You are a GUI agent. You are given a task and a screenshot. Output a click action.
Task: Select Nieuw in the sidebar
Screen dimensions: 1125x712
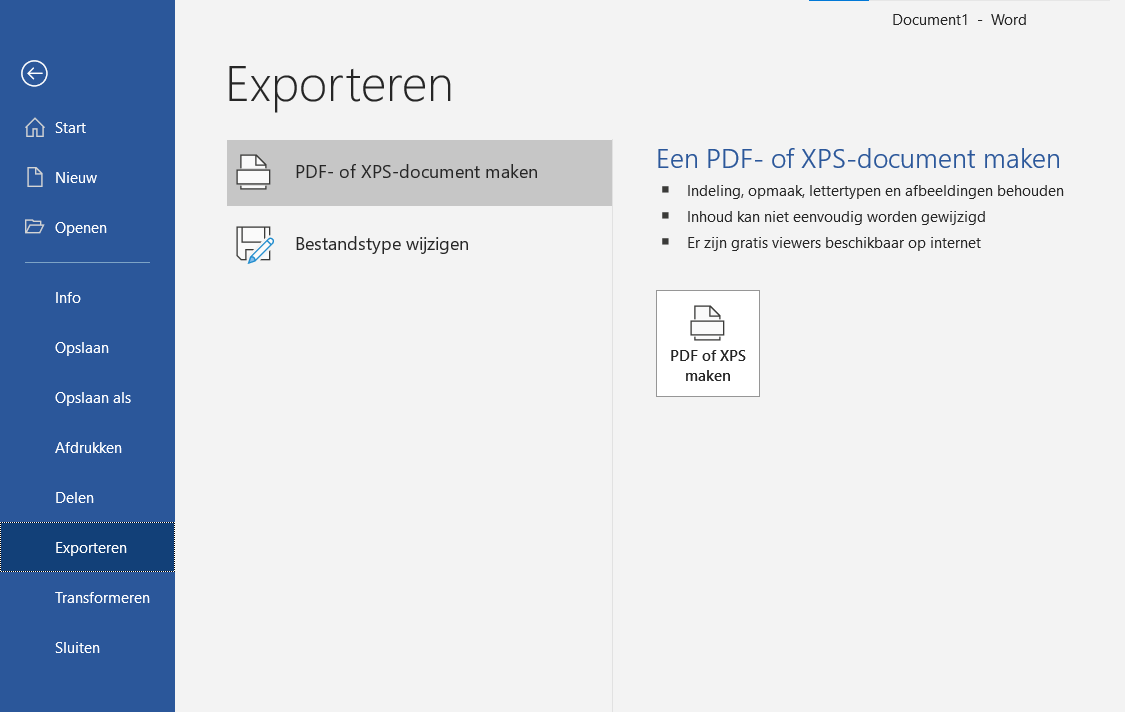tap(88, 177)
